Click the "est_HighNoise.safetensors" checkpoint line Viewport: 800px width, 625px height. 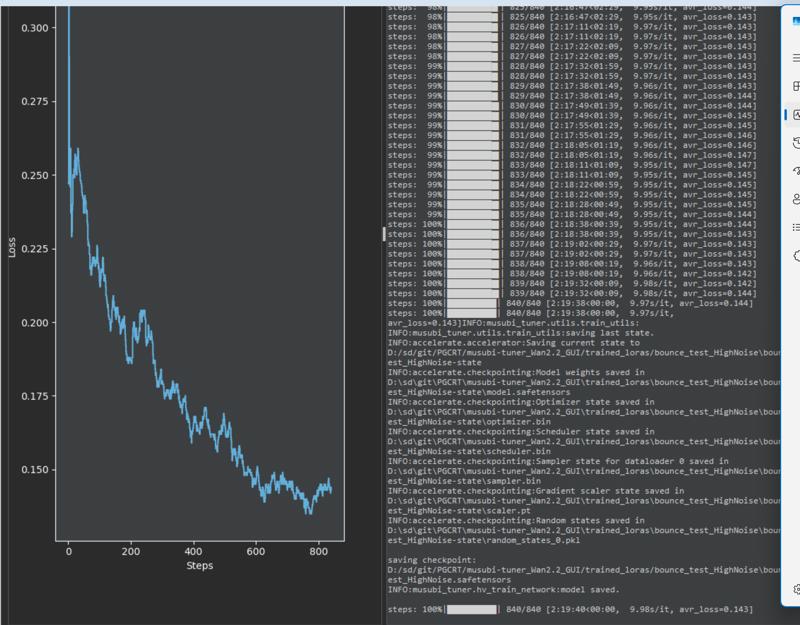[449, 580]
